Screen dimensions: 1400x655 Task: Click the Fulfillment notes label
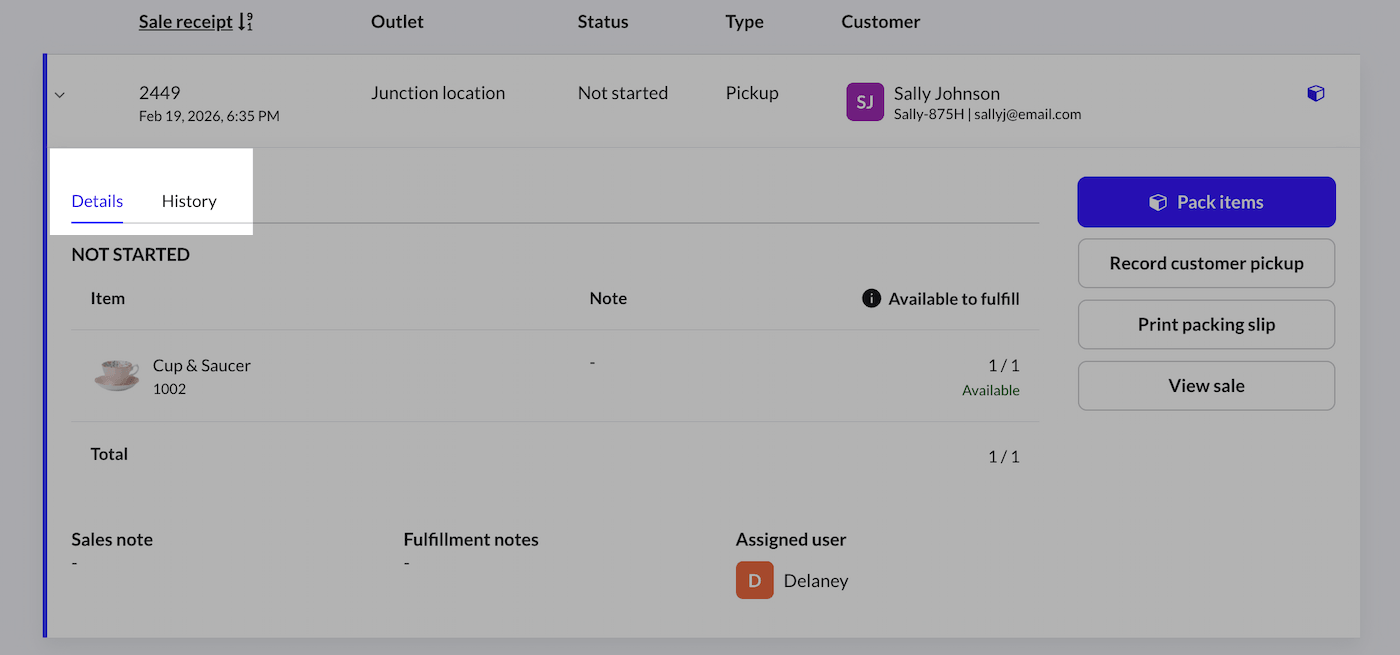tap(471, 539)
